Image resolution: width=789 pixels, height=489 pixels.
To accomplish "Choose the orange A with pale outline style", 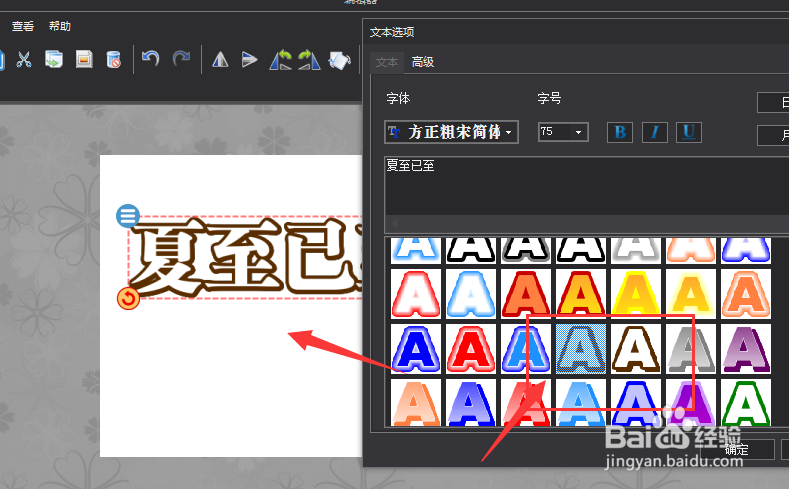I will point(746,294).
